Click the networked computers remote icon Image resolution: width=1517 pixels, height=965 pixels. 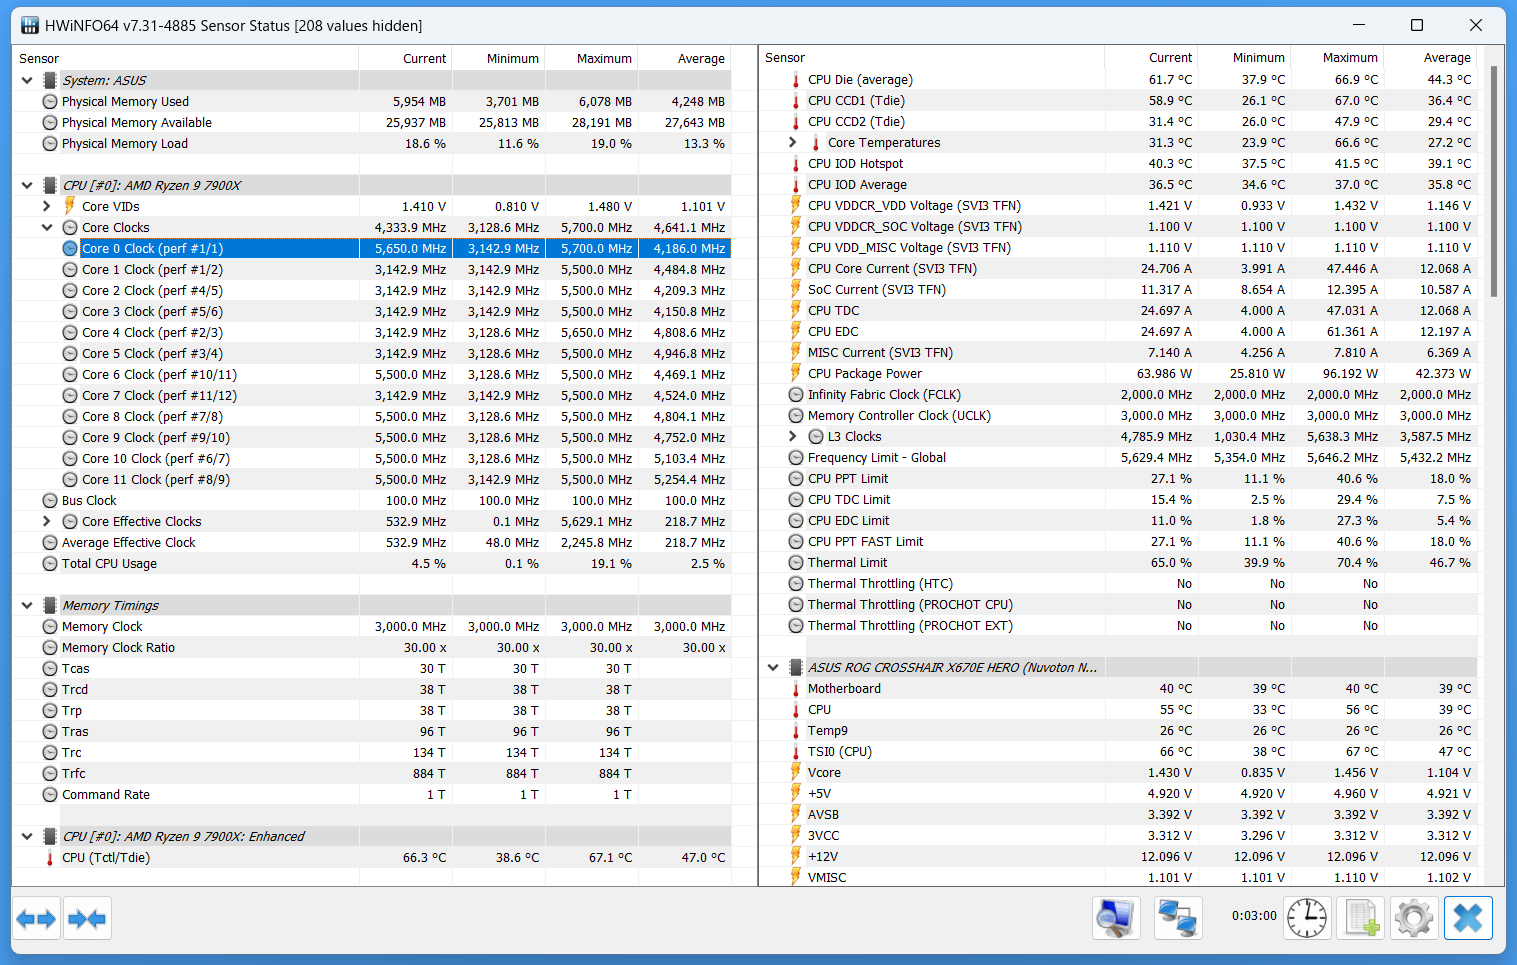click(x=1177, y=918)
